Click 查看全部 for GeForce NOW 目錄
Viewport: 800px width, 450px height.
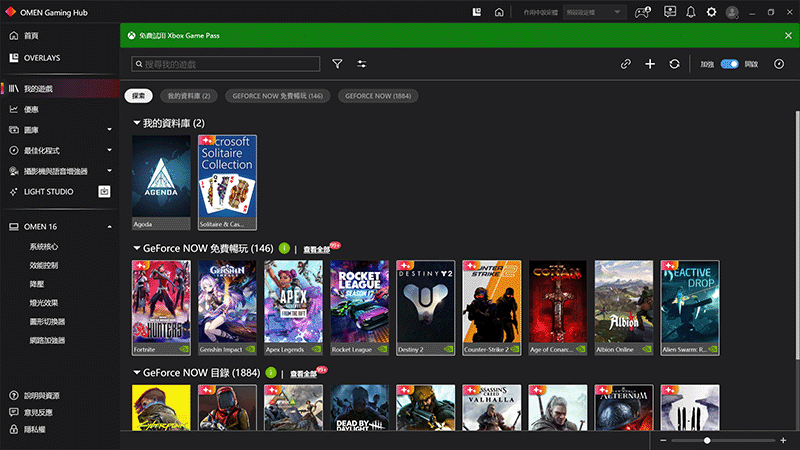pos(304,374)
